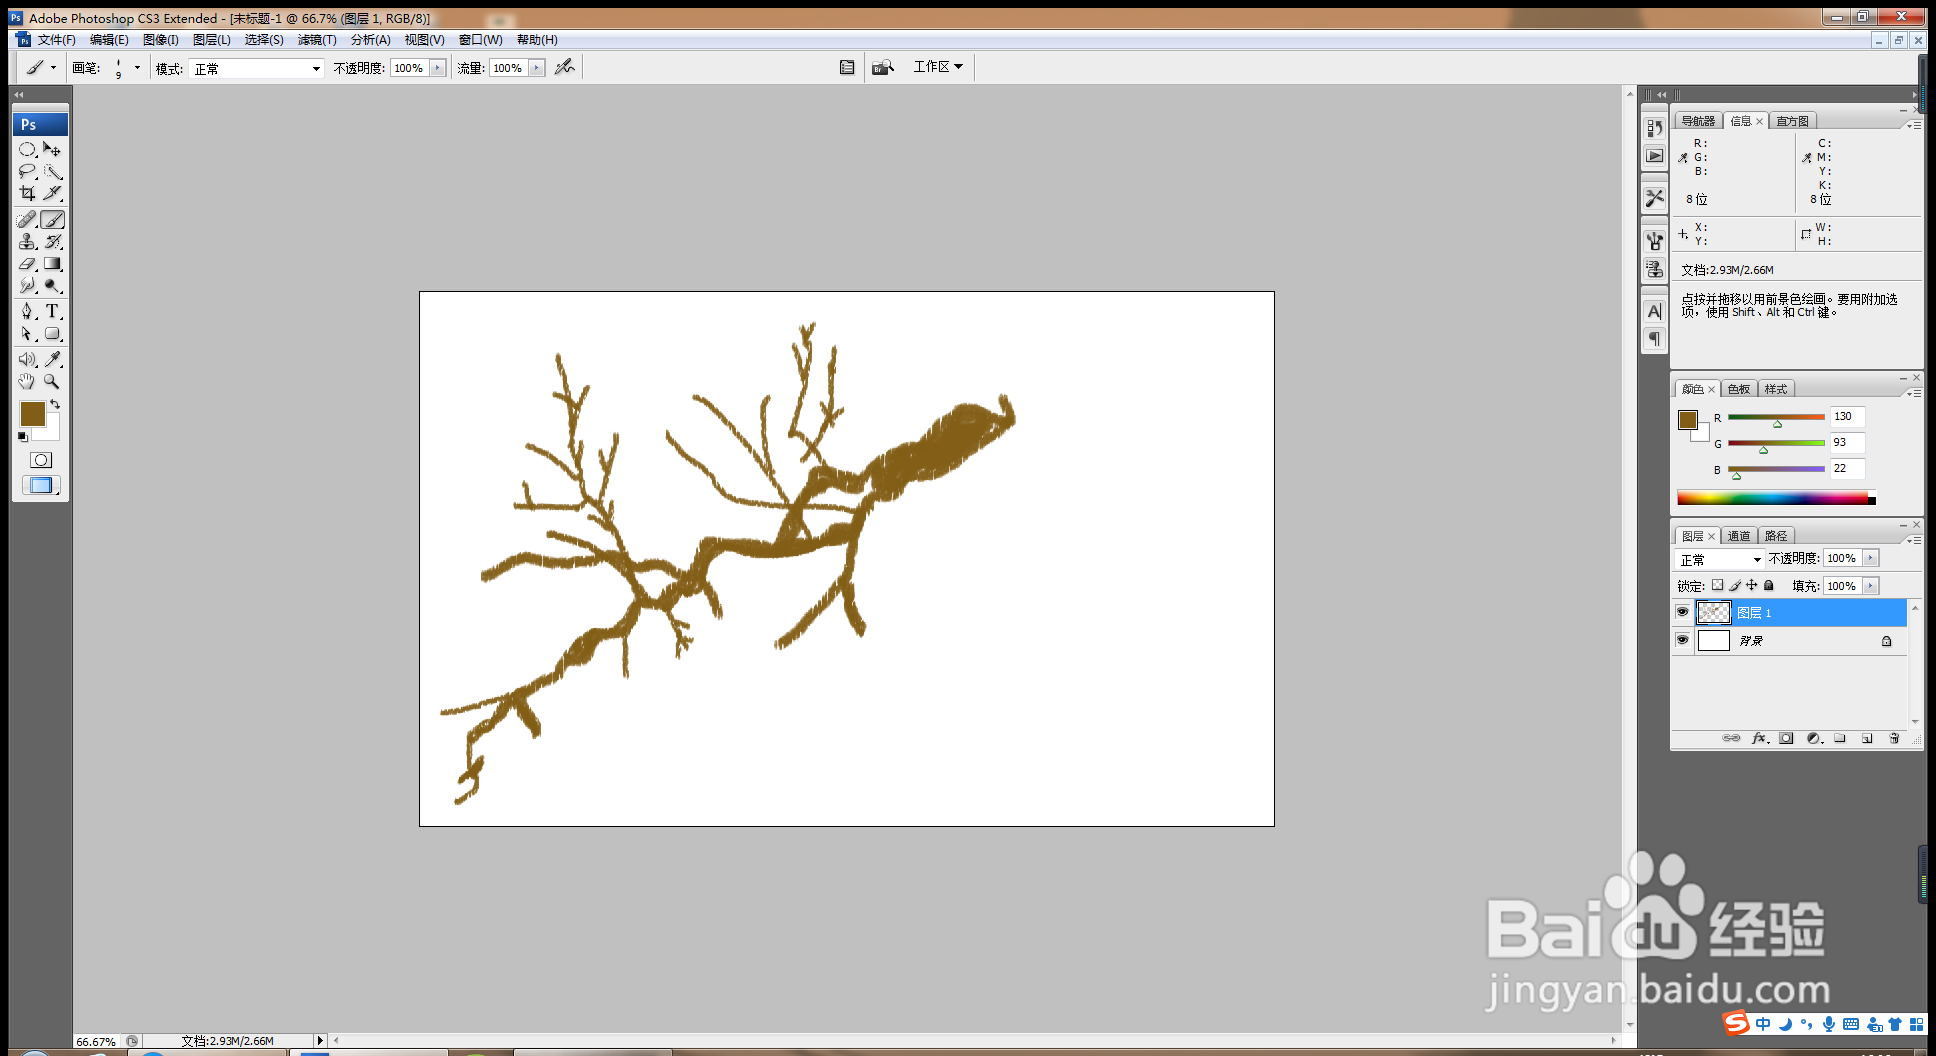Select the Magic Wand tool

tap(53, 171)
